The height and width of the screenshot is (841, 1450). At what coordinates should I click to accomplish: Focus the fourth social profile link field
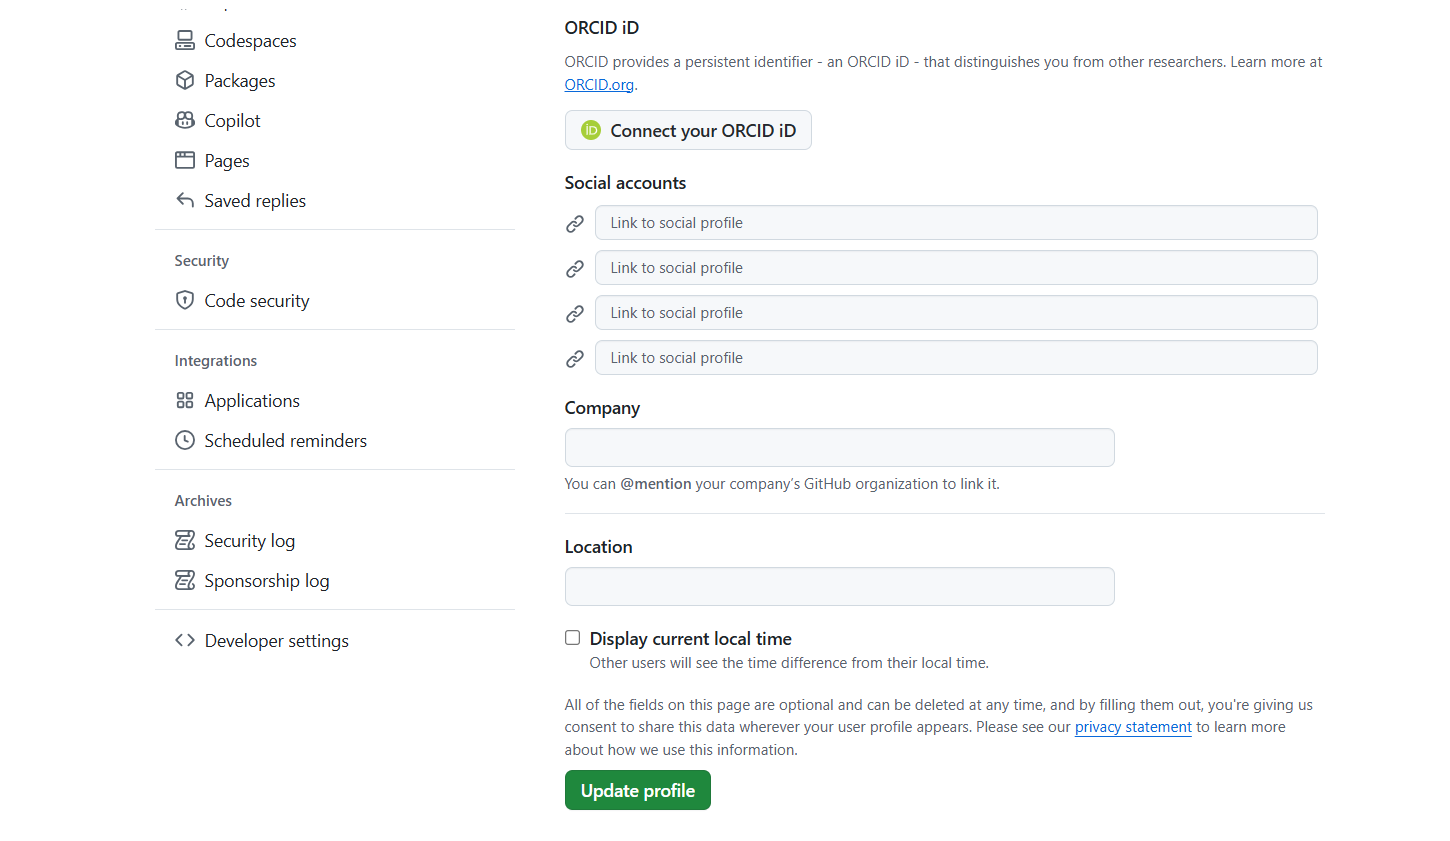tap(956, 358)
